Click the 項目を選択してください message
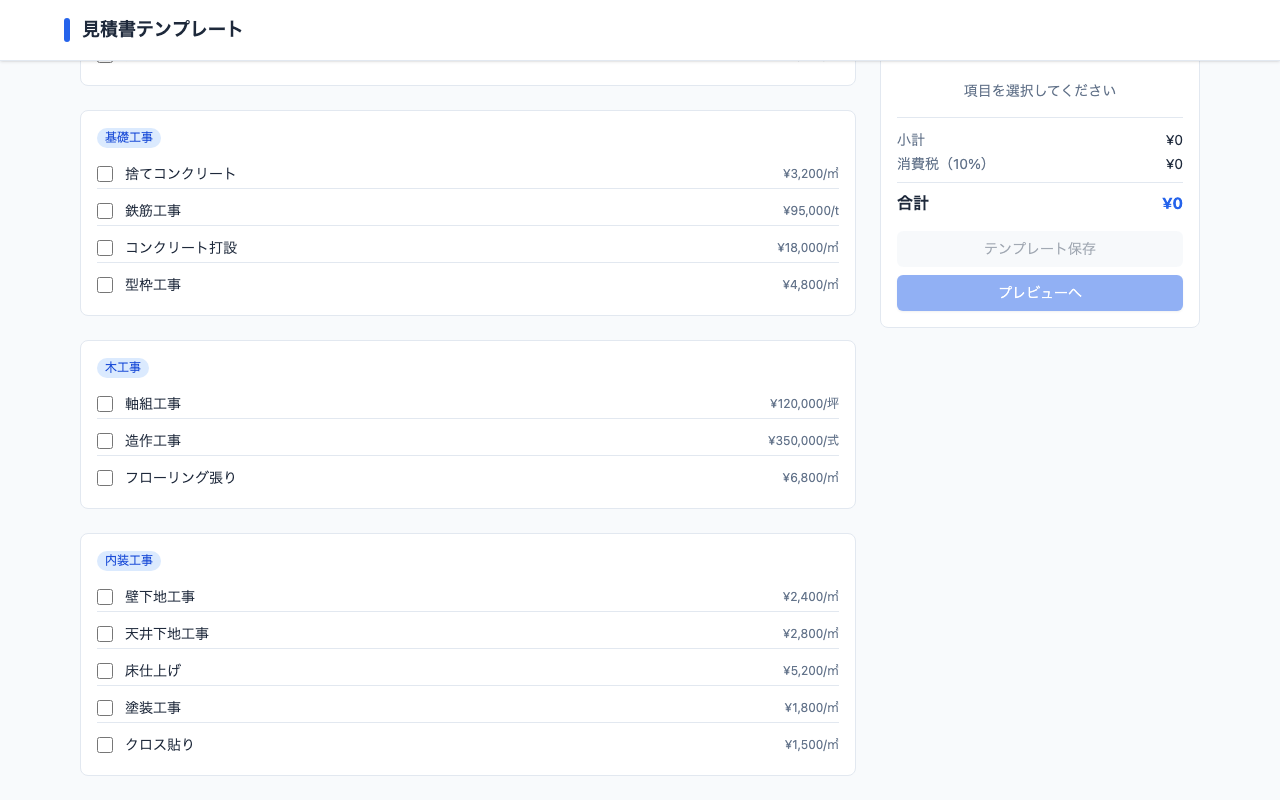Viewport: 1280px width, 800px height. point(1040,91)
